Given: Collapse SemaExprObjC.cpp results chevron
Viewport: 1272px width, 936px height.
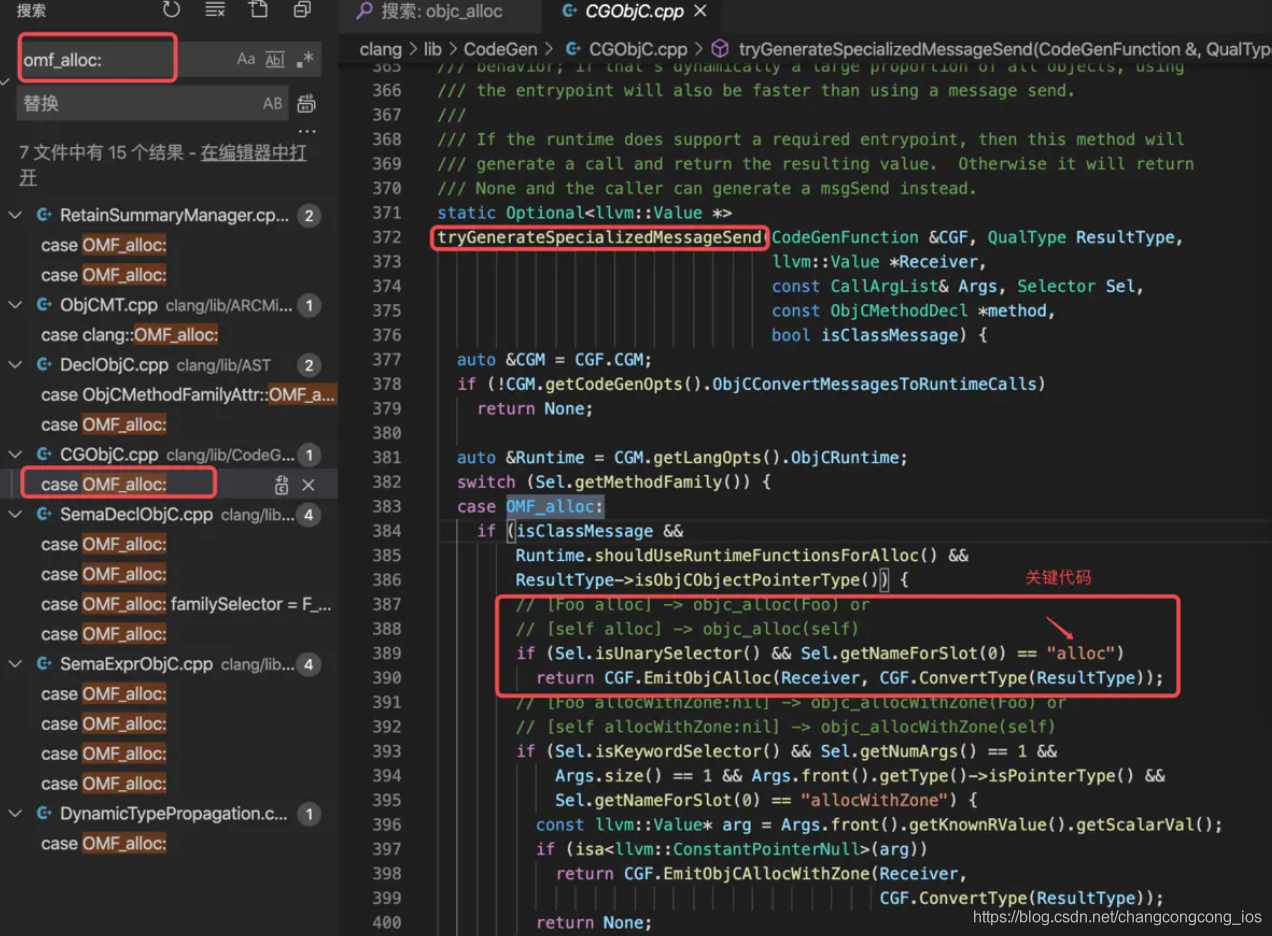Looking at the screenshot, I should click(x=16, y=664).
